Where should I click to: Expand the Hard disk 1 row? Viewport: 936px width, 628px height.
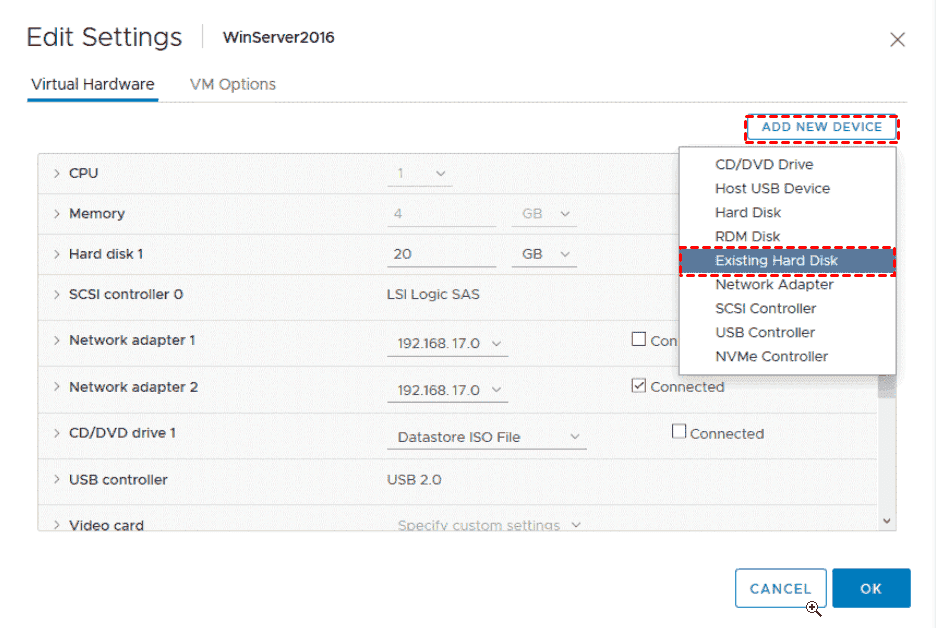[57, 254]
